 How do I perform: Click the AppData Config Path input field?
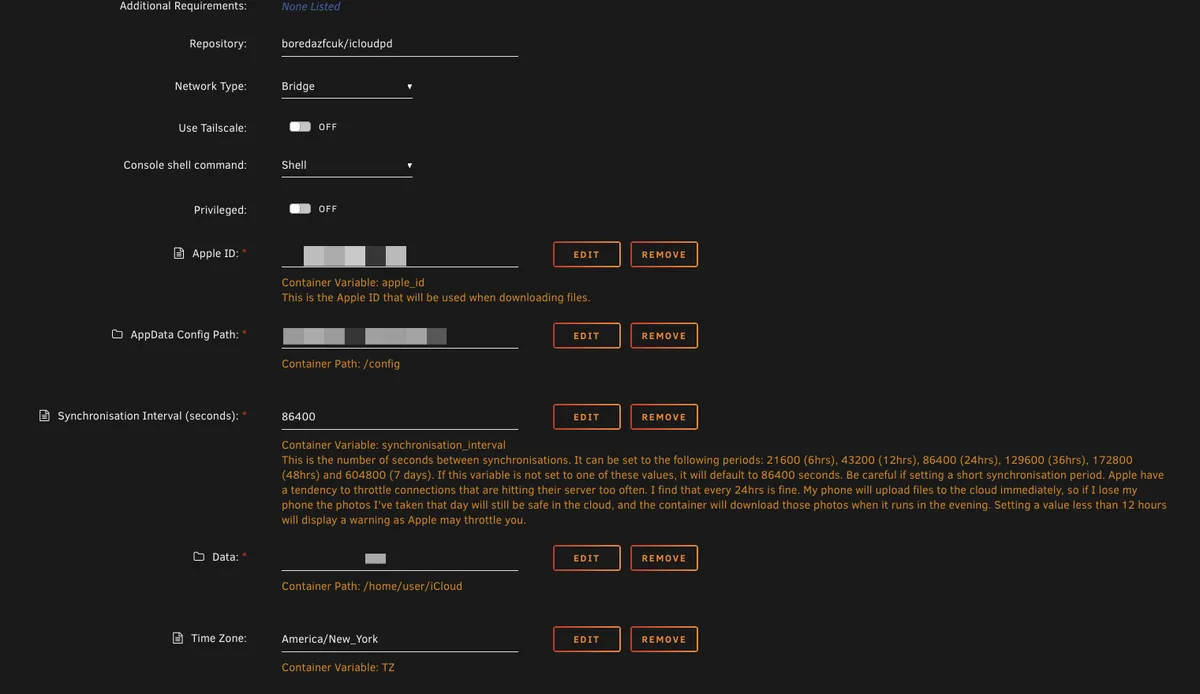click(400, 335)
